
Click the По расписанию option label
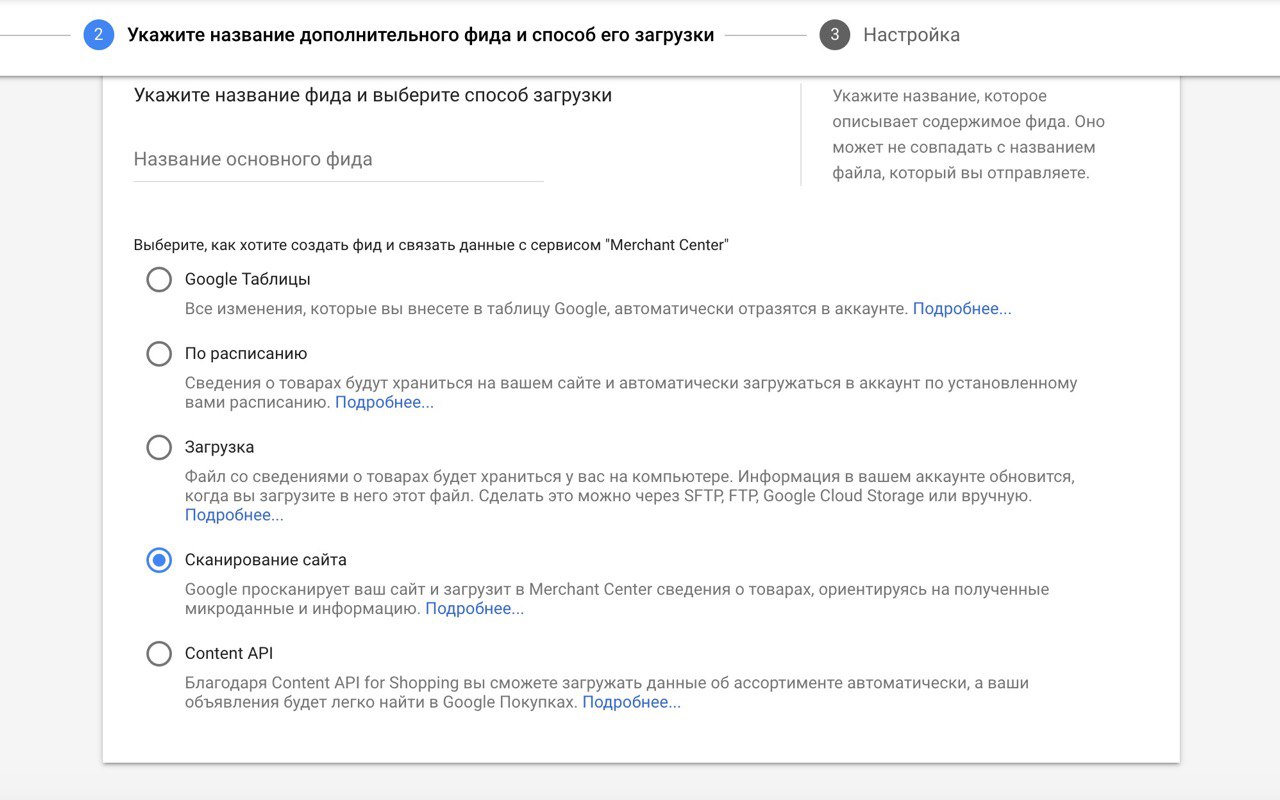click(x=246, y=353)
